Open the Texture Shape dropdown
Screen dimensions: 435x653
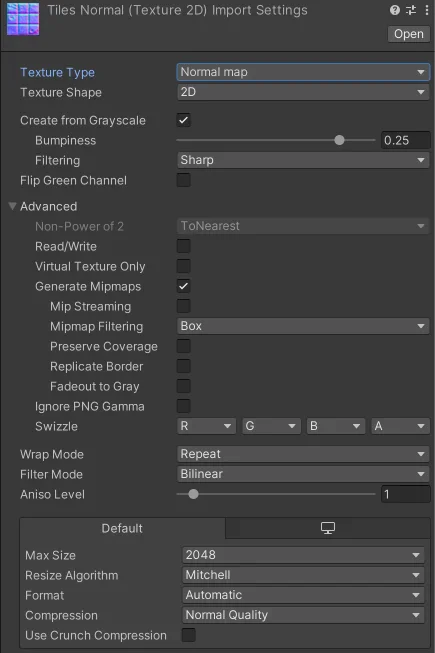coord(303,92)
